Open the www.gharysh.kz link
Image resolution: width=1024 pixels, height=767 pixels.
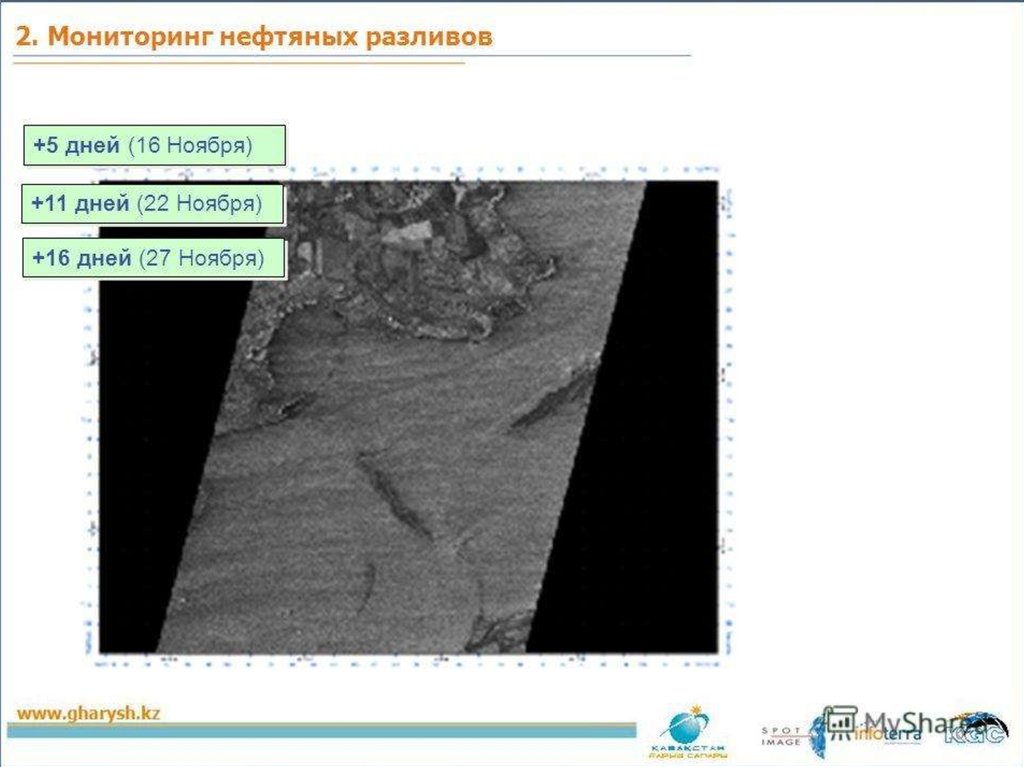tap(88, 713)
